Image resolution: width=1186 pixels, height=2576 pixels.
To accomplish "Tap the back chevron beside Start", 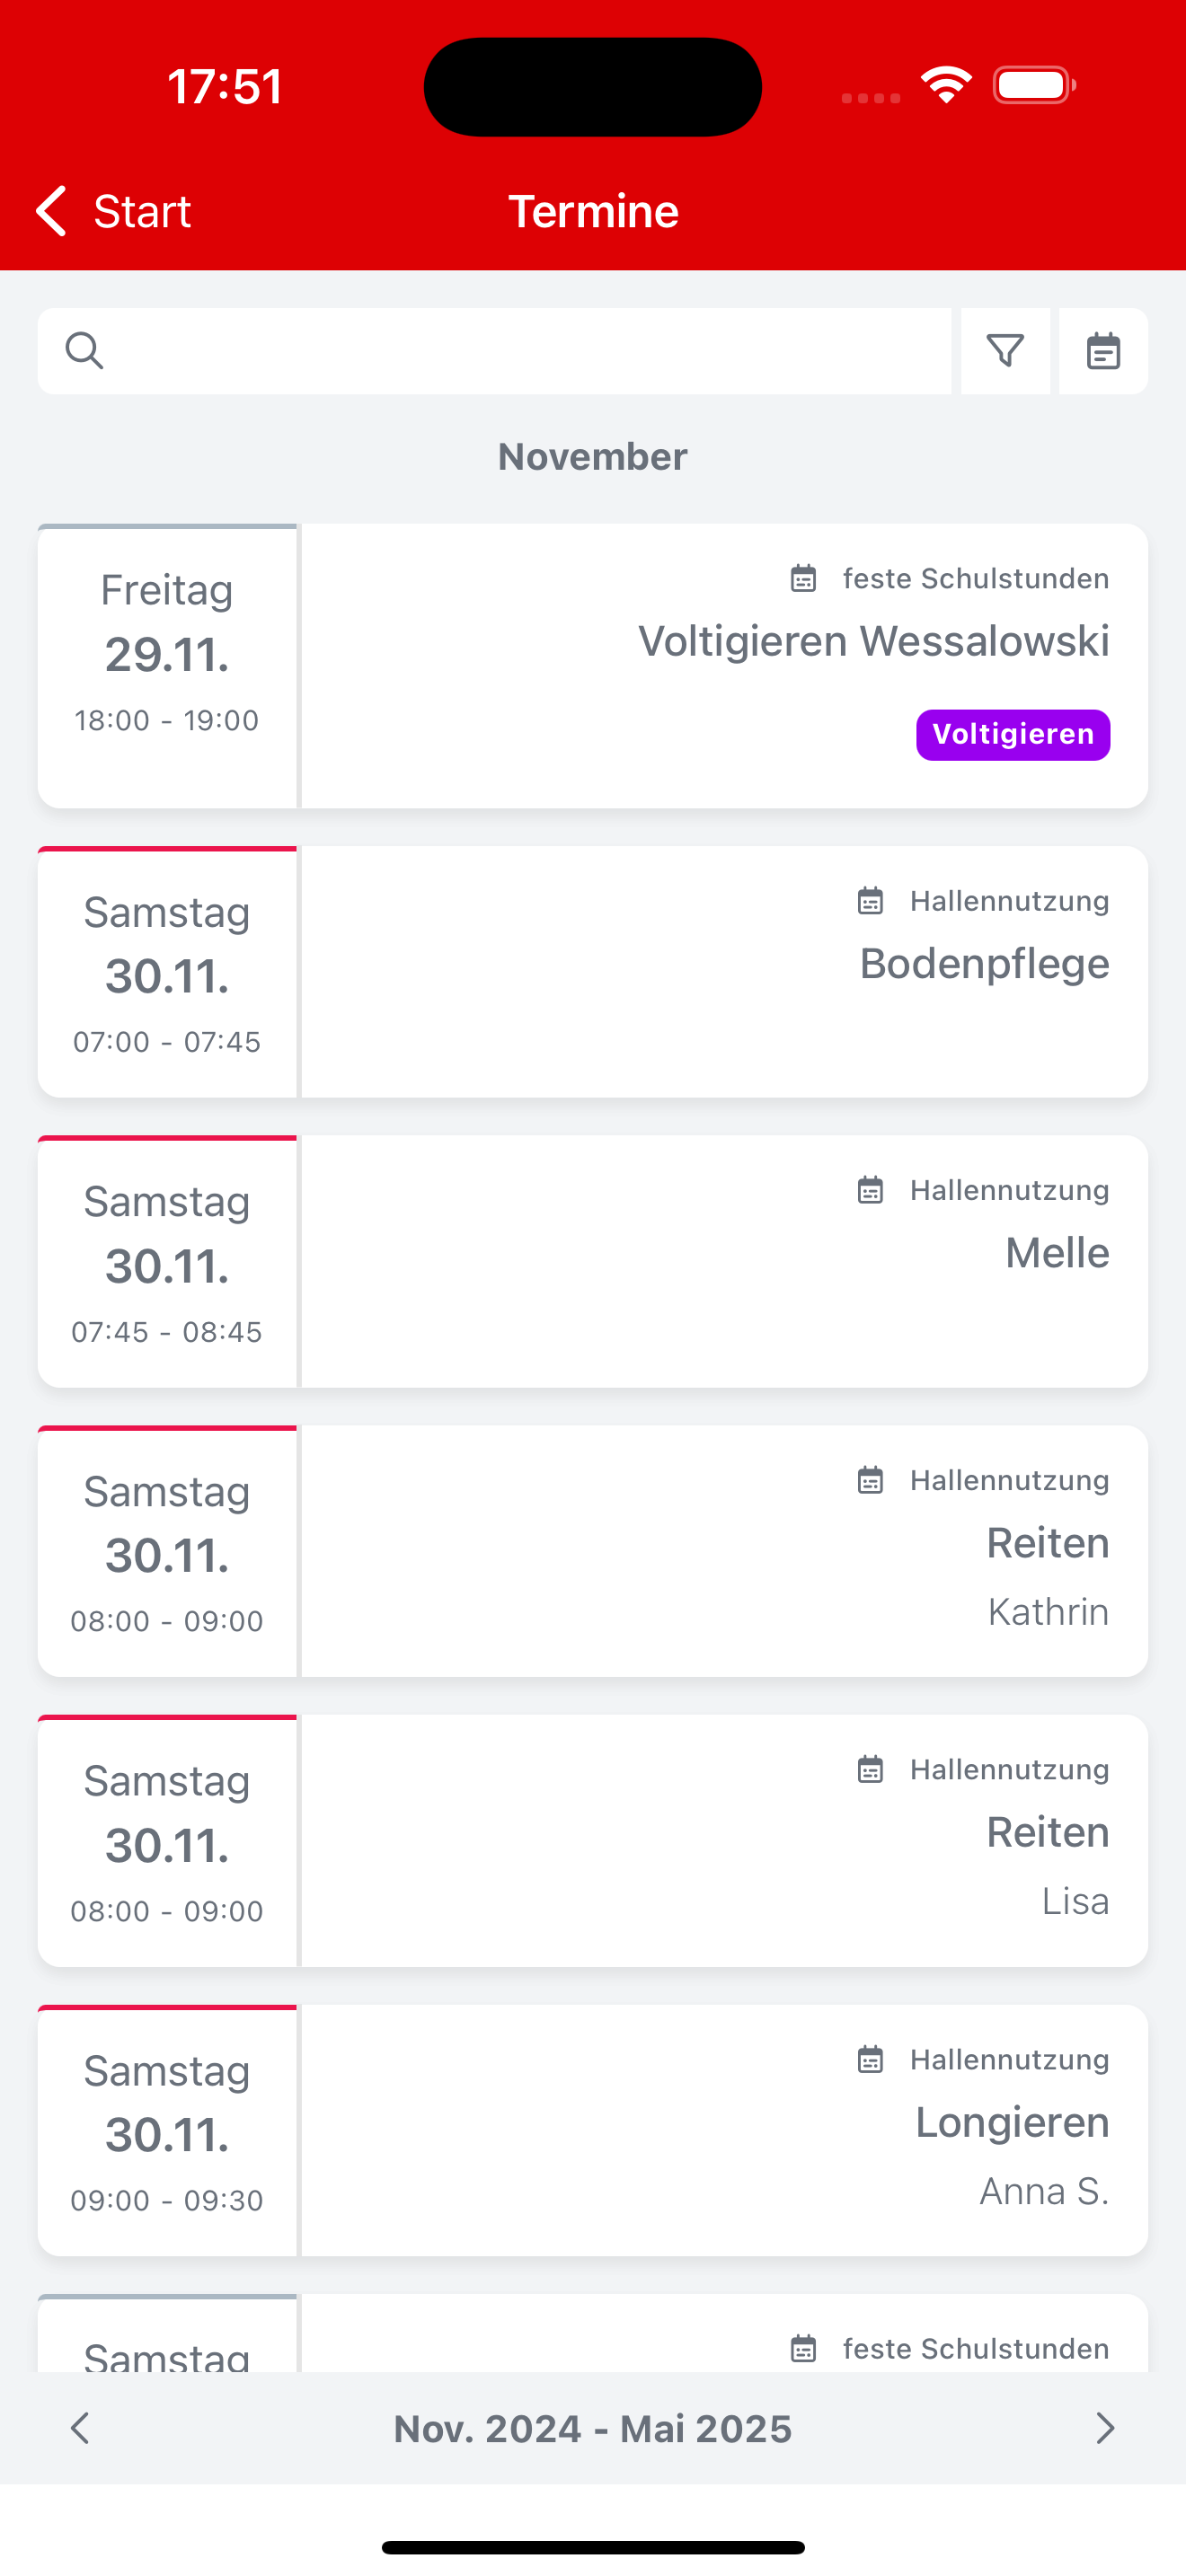I will [51, 211].
